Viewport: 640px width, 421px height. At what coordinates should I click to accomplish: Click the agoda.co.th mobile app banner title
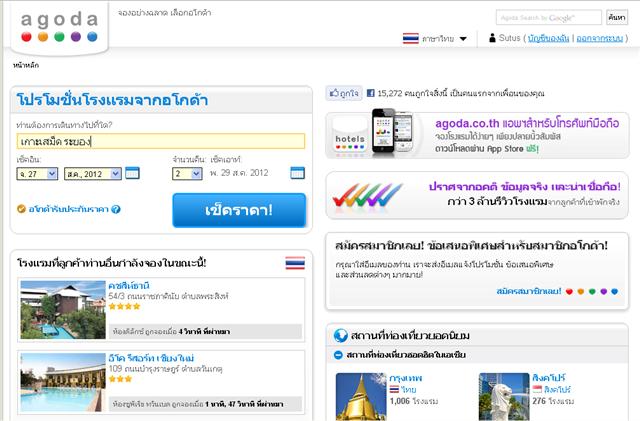click(x=527, y=123)
